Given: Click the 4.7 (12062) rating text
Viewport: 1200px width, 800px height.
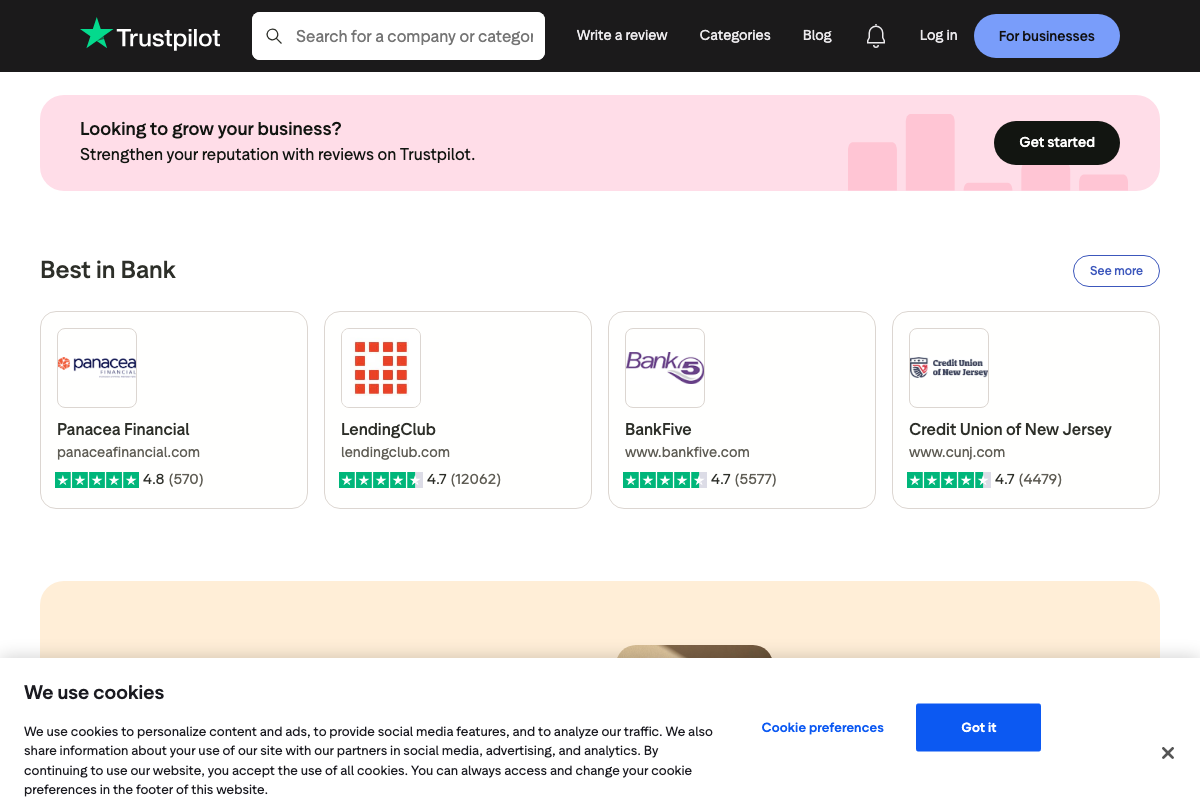Looking at the screenshot, I should pos(464,480).
